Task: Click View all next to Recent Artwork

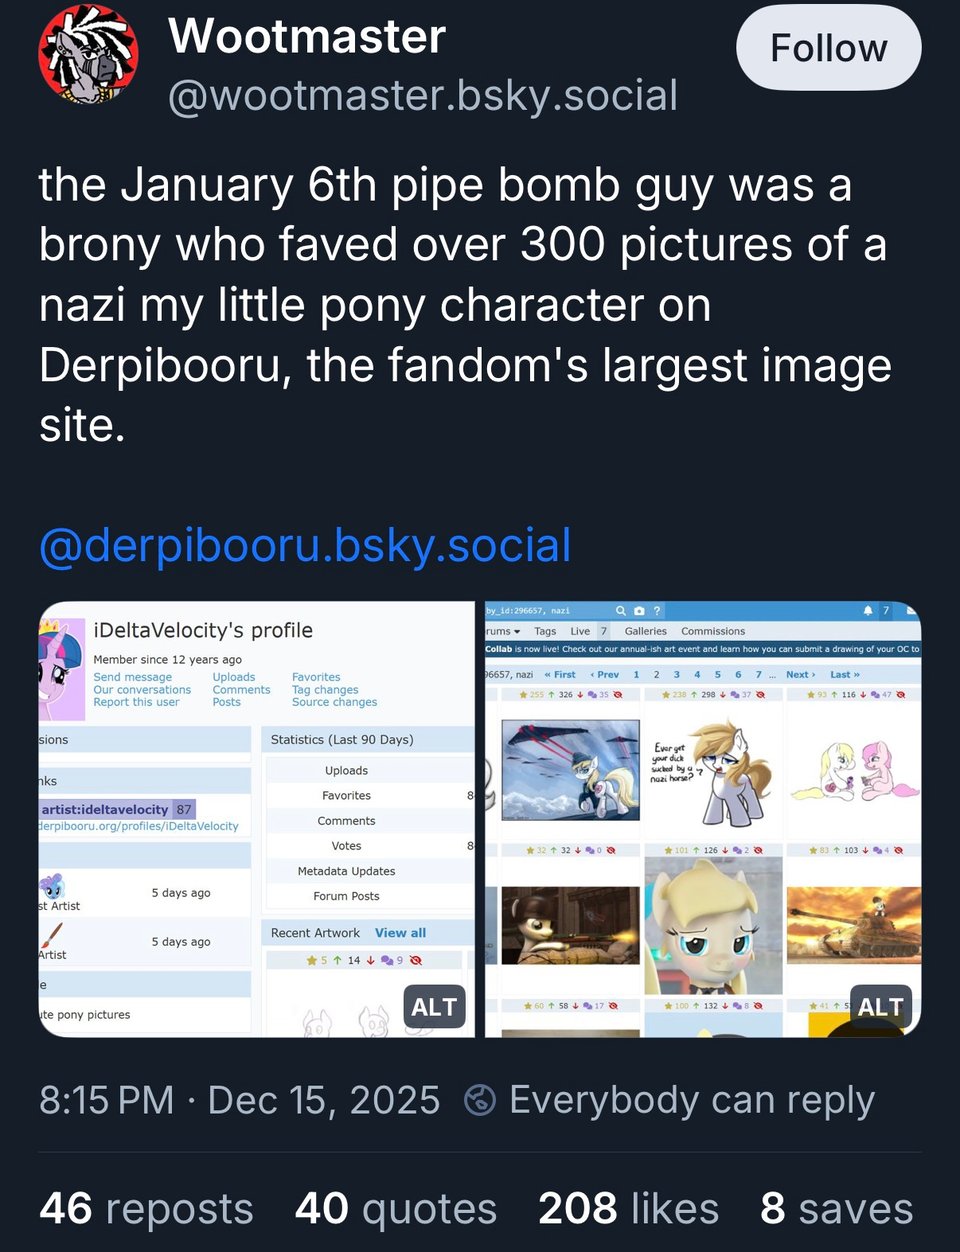Action: (x=400, y=933)
